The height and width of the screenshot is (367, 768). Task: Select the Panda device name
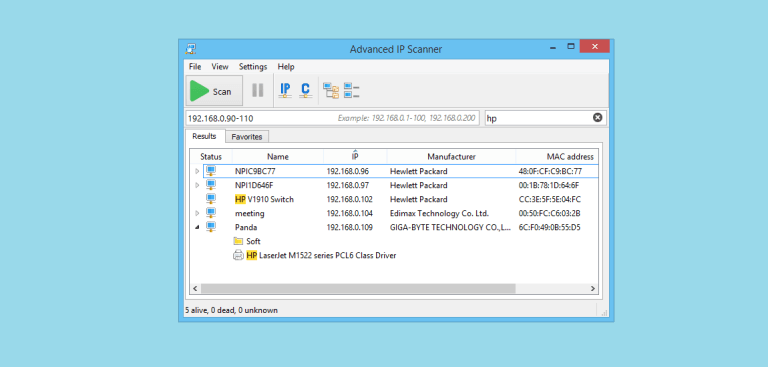point(246,227)
